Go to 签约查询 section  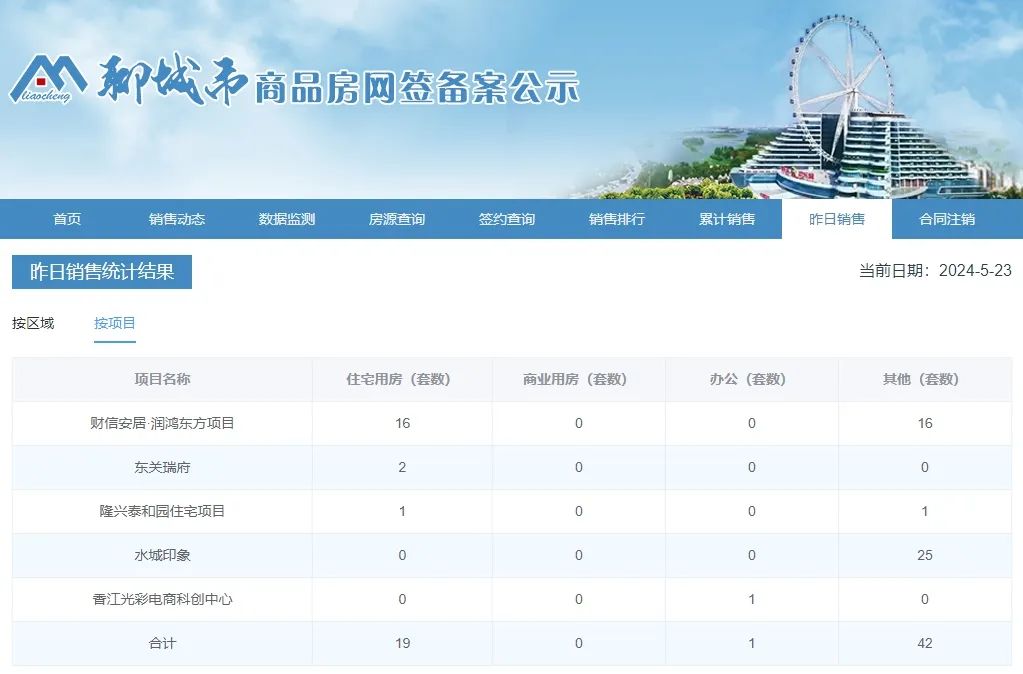coord(506,218)
